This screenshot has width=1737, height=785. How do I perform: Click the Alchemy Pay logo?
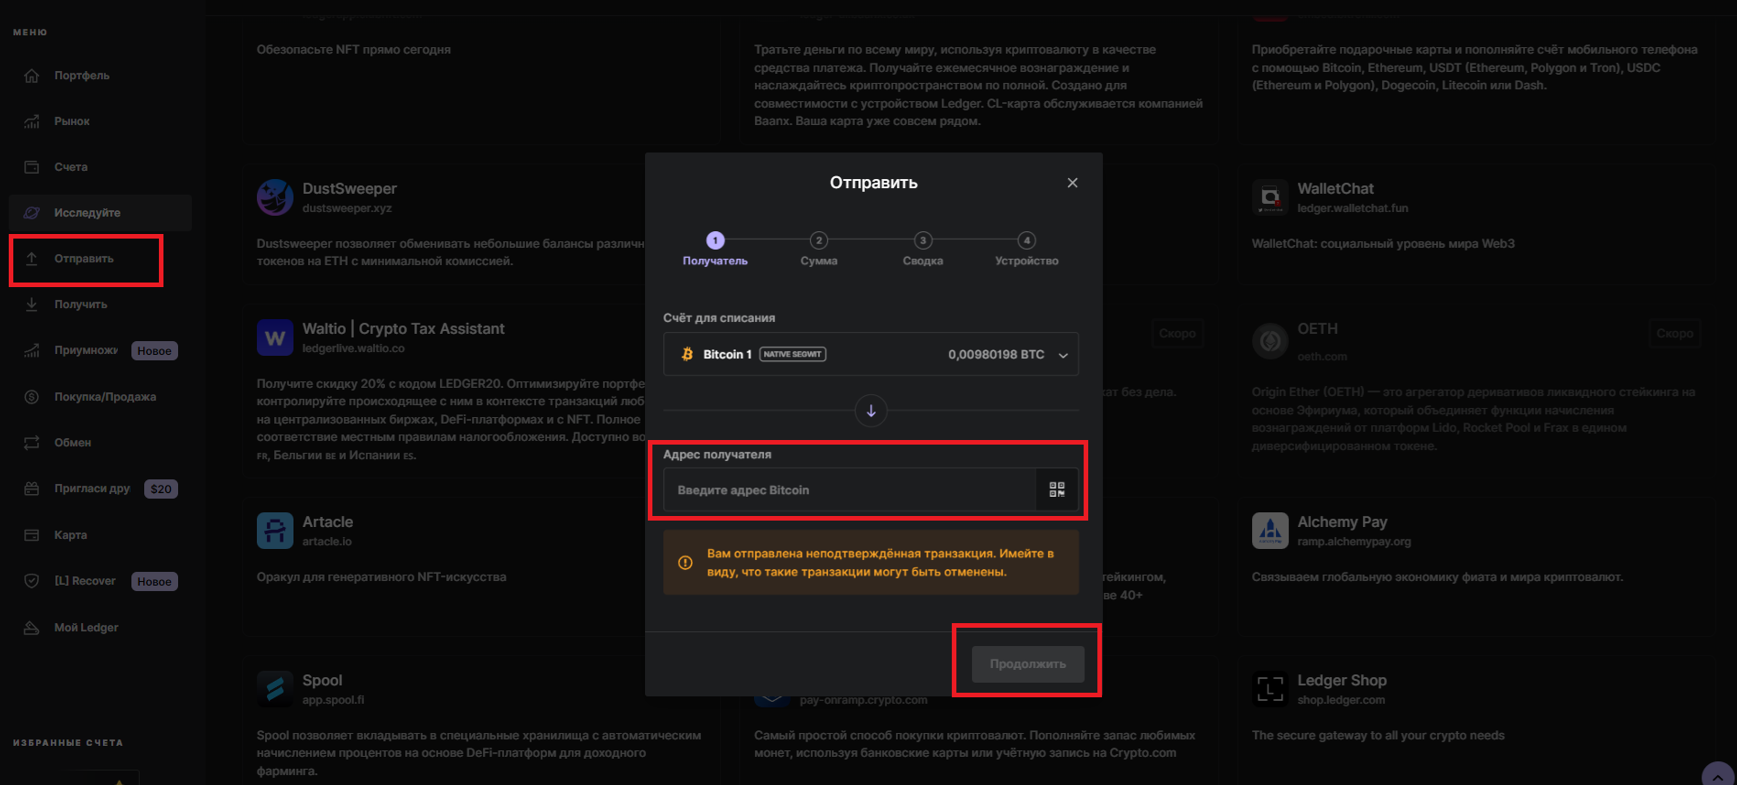tap(1270, 531)
